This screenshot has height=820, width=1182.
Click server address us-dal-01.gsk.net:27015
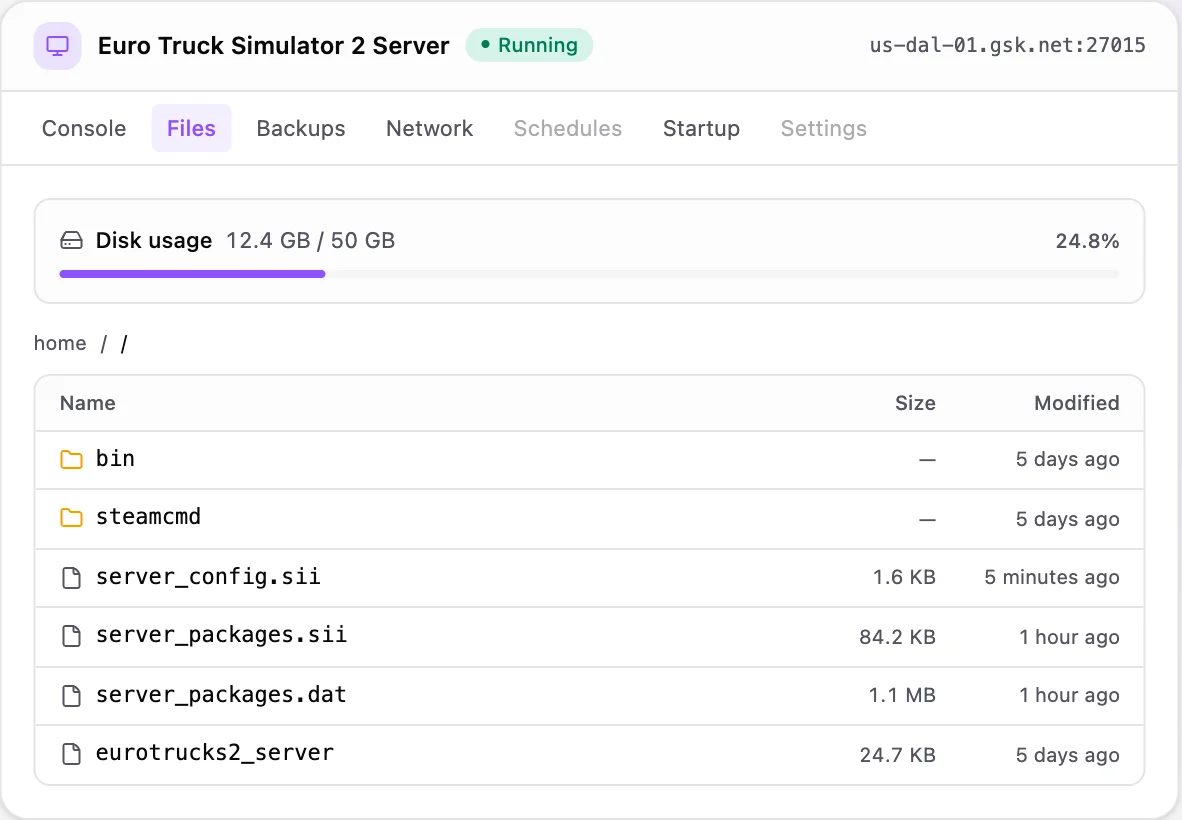point(1007,45)
